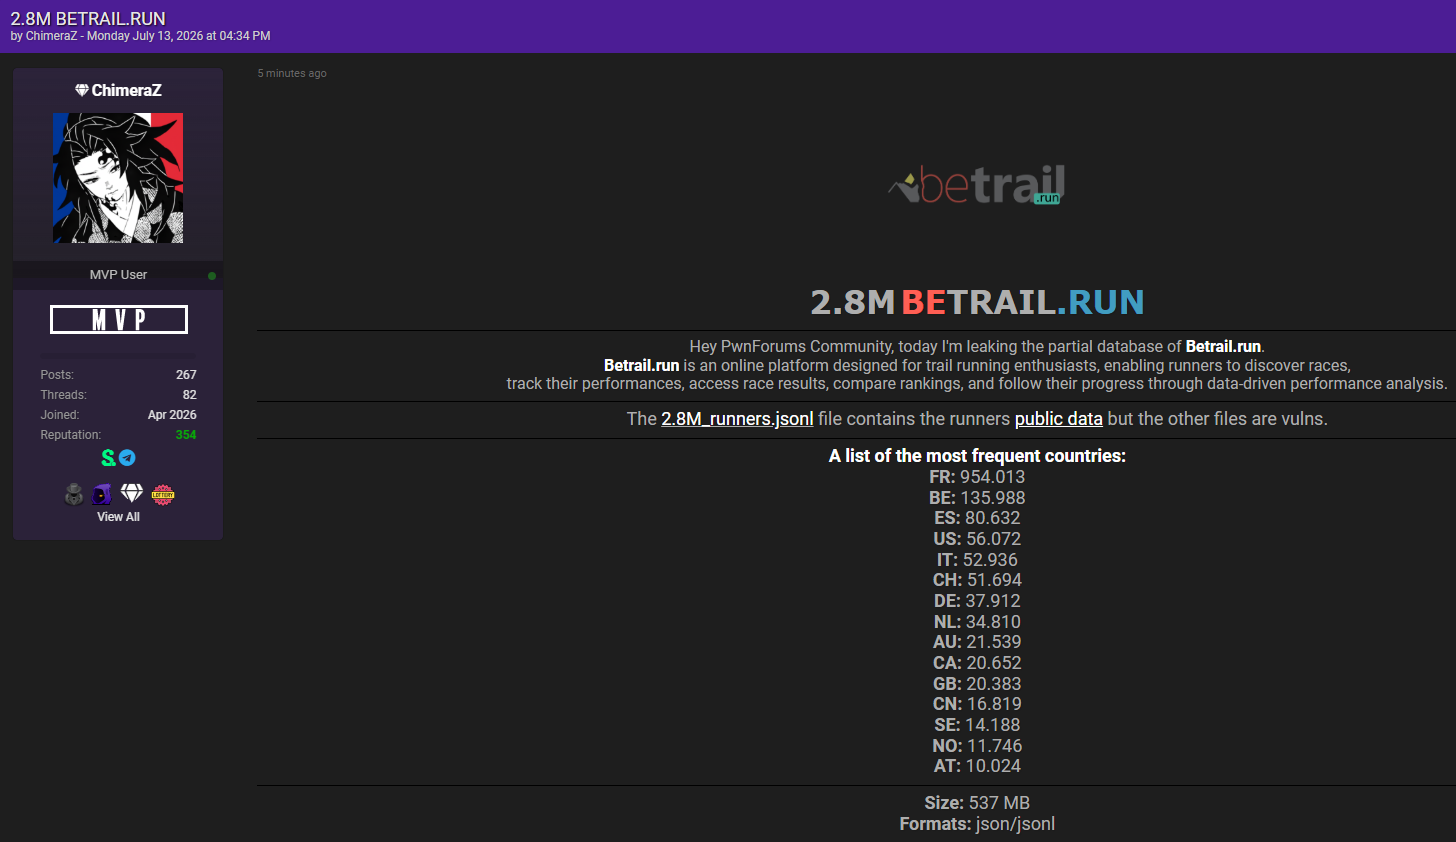Click the Posts count 267
This screenshot has width=1456, height=842.
coord(186,375)
